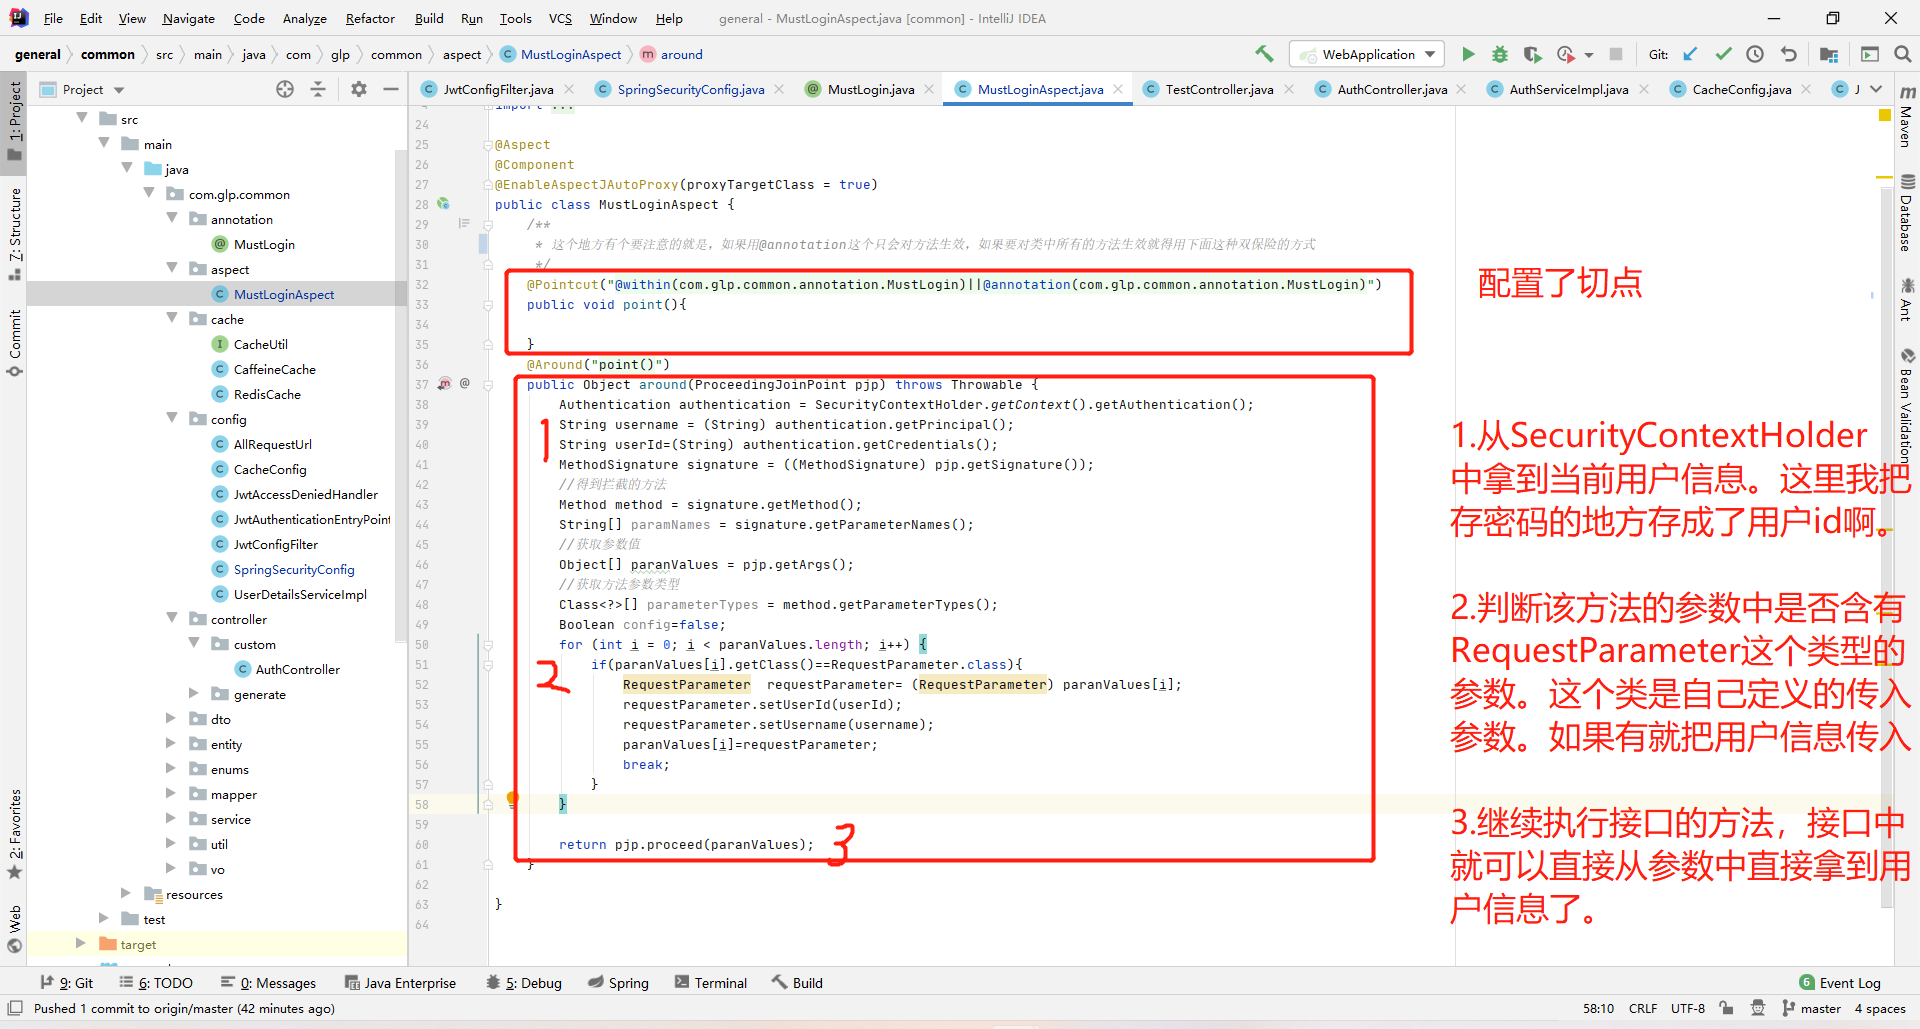Screen dimensions: 1920x1029
Task: Click the UTF-8 encoding selector
Action: (x=1688, y=1008)
